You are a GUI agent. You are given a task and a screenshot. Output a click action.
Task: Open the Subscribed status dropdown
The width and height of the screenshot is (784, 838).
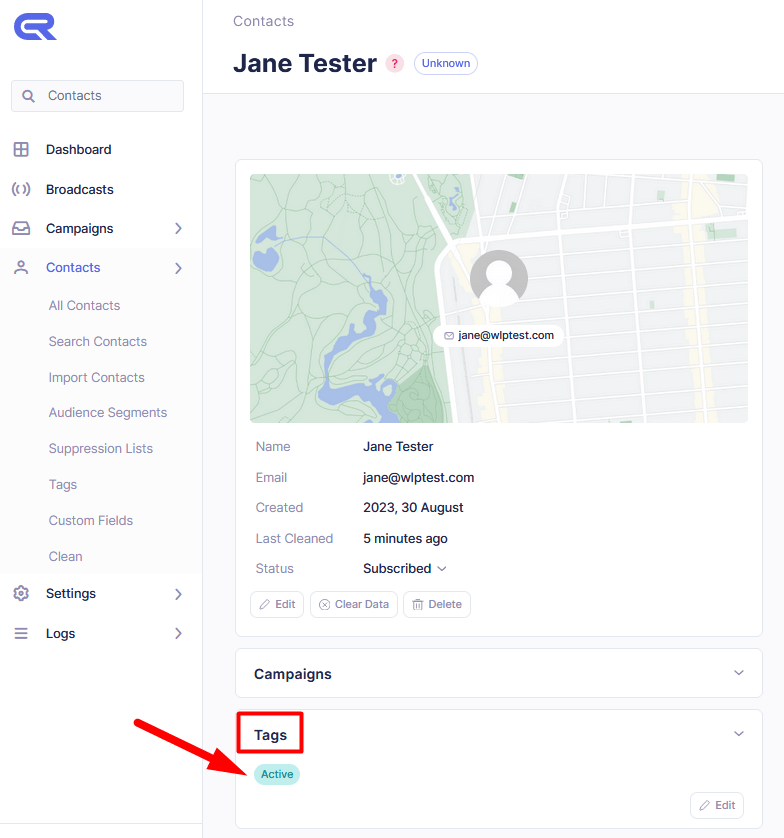pyautogui.click(x=405, y=569)
